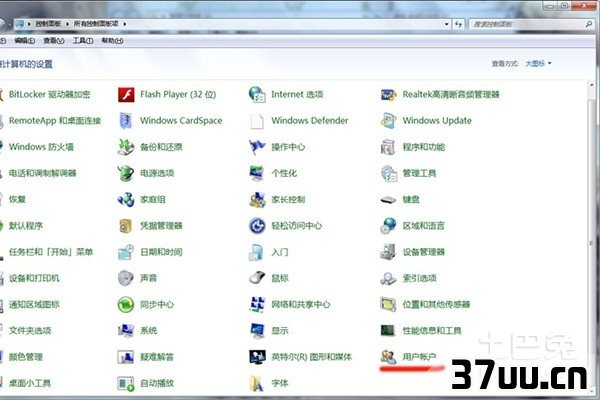Open the 轻松访问中心 icon
Image resolution: width=600 pixels, height=400 pixels.
tap(257, 226)
